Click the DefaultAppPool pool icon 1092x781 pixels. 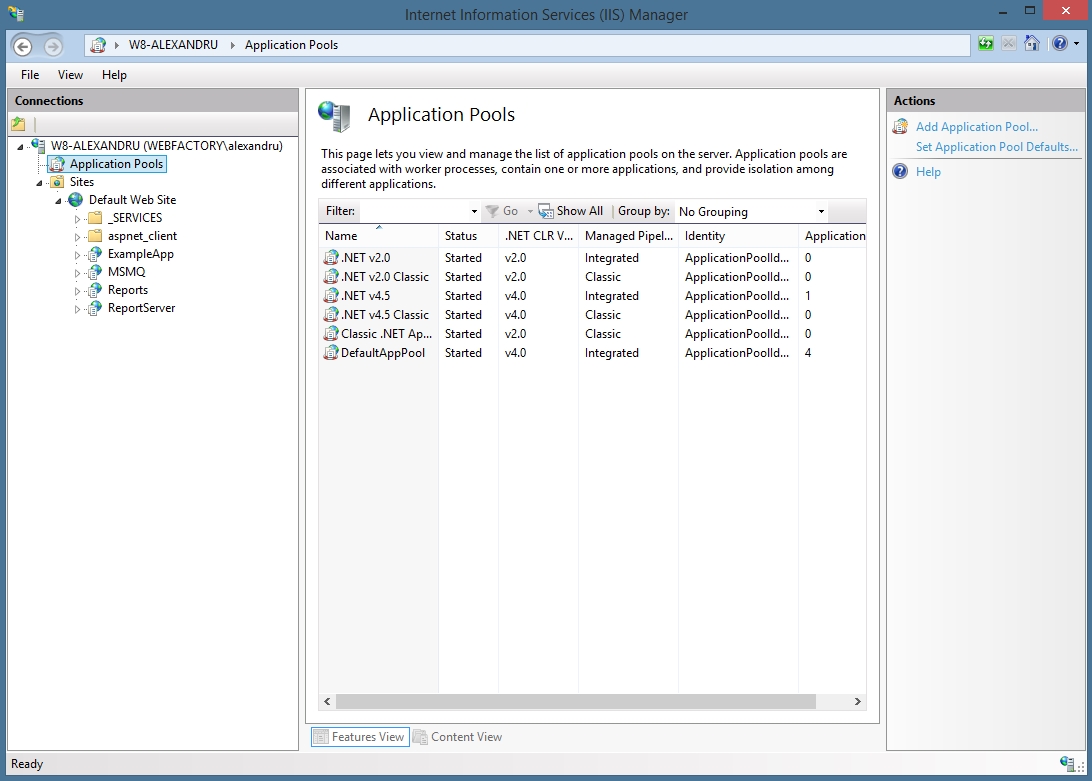coord(331,353)
